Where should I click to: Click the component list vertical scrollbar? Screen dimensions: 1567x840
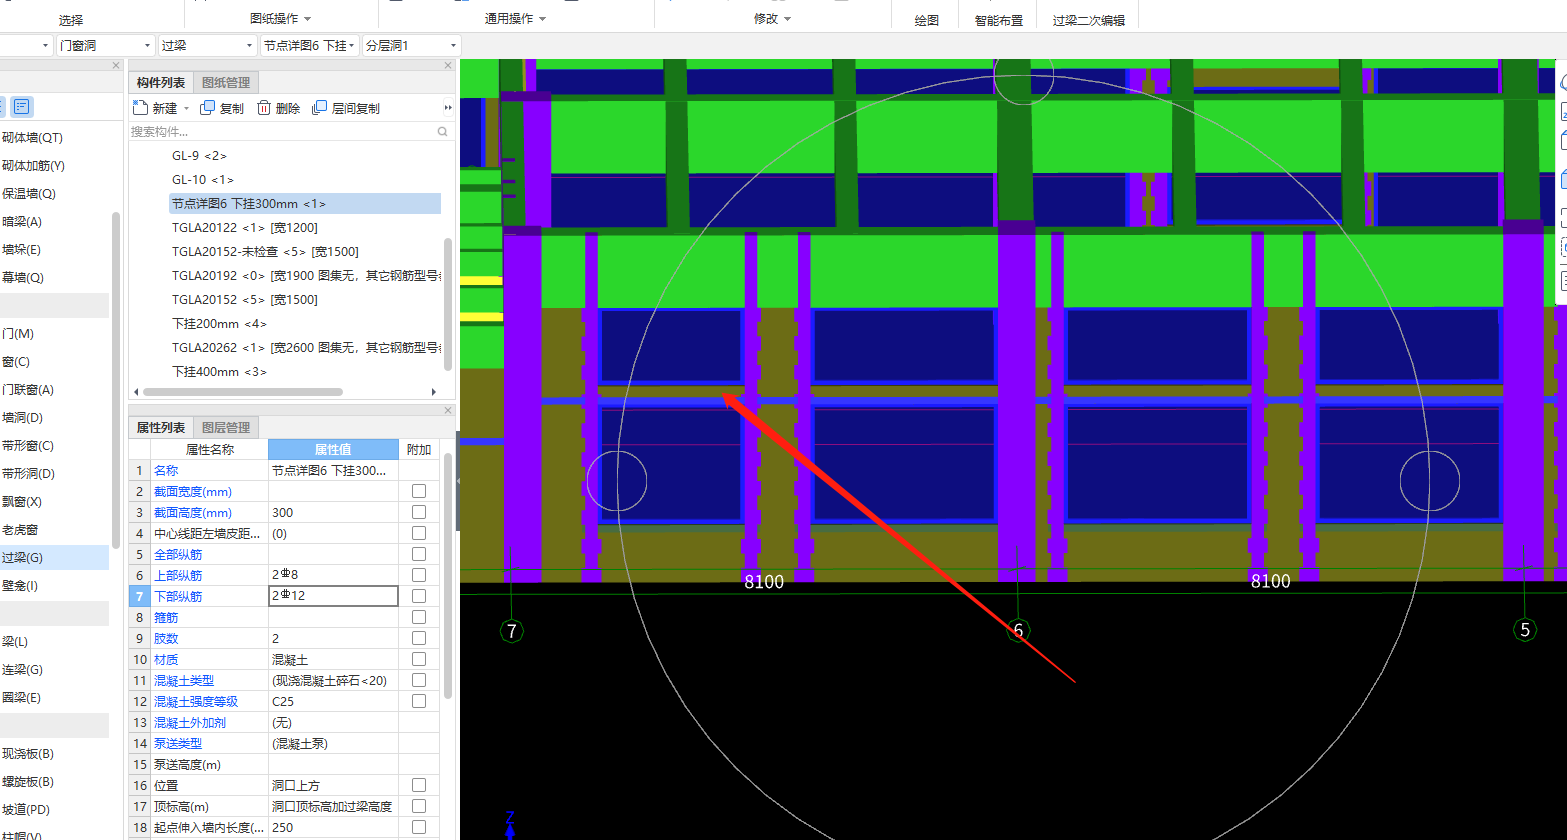tap(448, 304)
